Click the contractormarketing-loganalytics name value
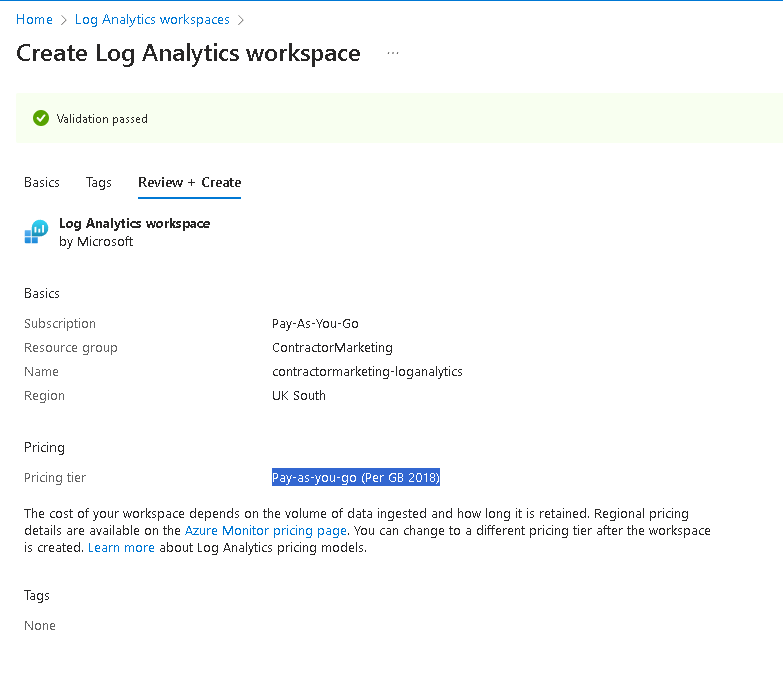Image resolution: width=783 pixels, height=686 pixels. click(367, 371)
